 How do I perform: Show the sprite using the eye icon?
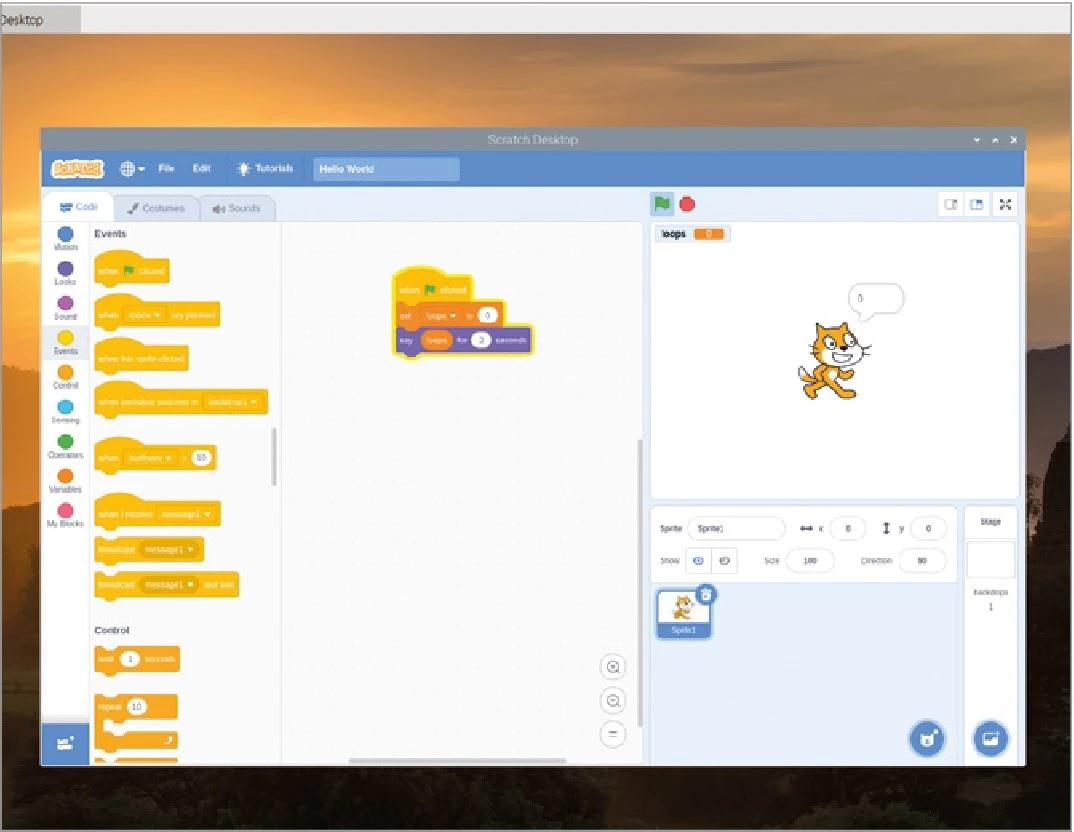(x=699, y=561)
